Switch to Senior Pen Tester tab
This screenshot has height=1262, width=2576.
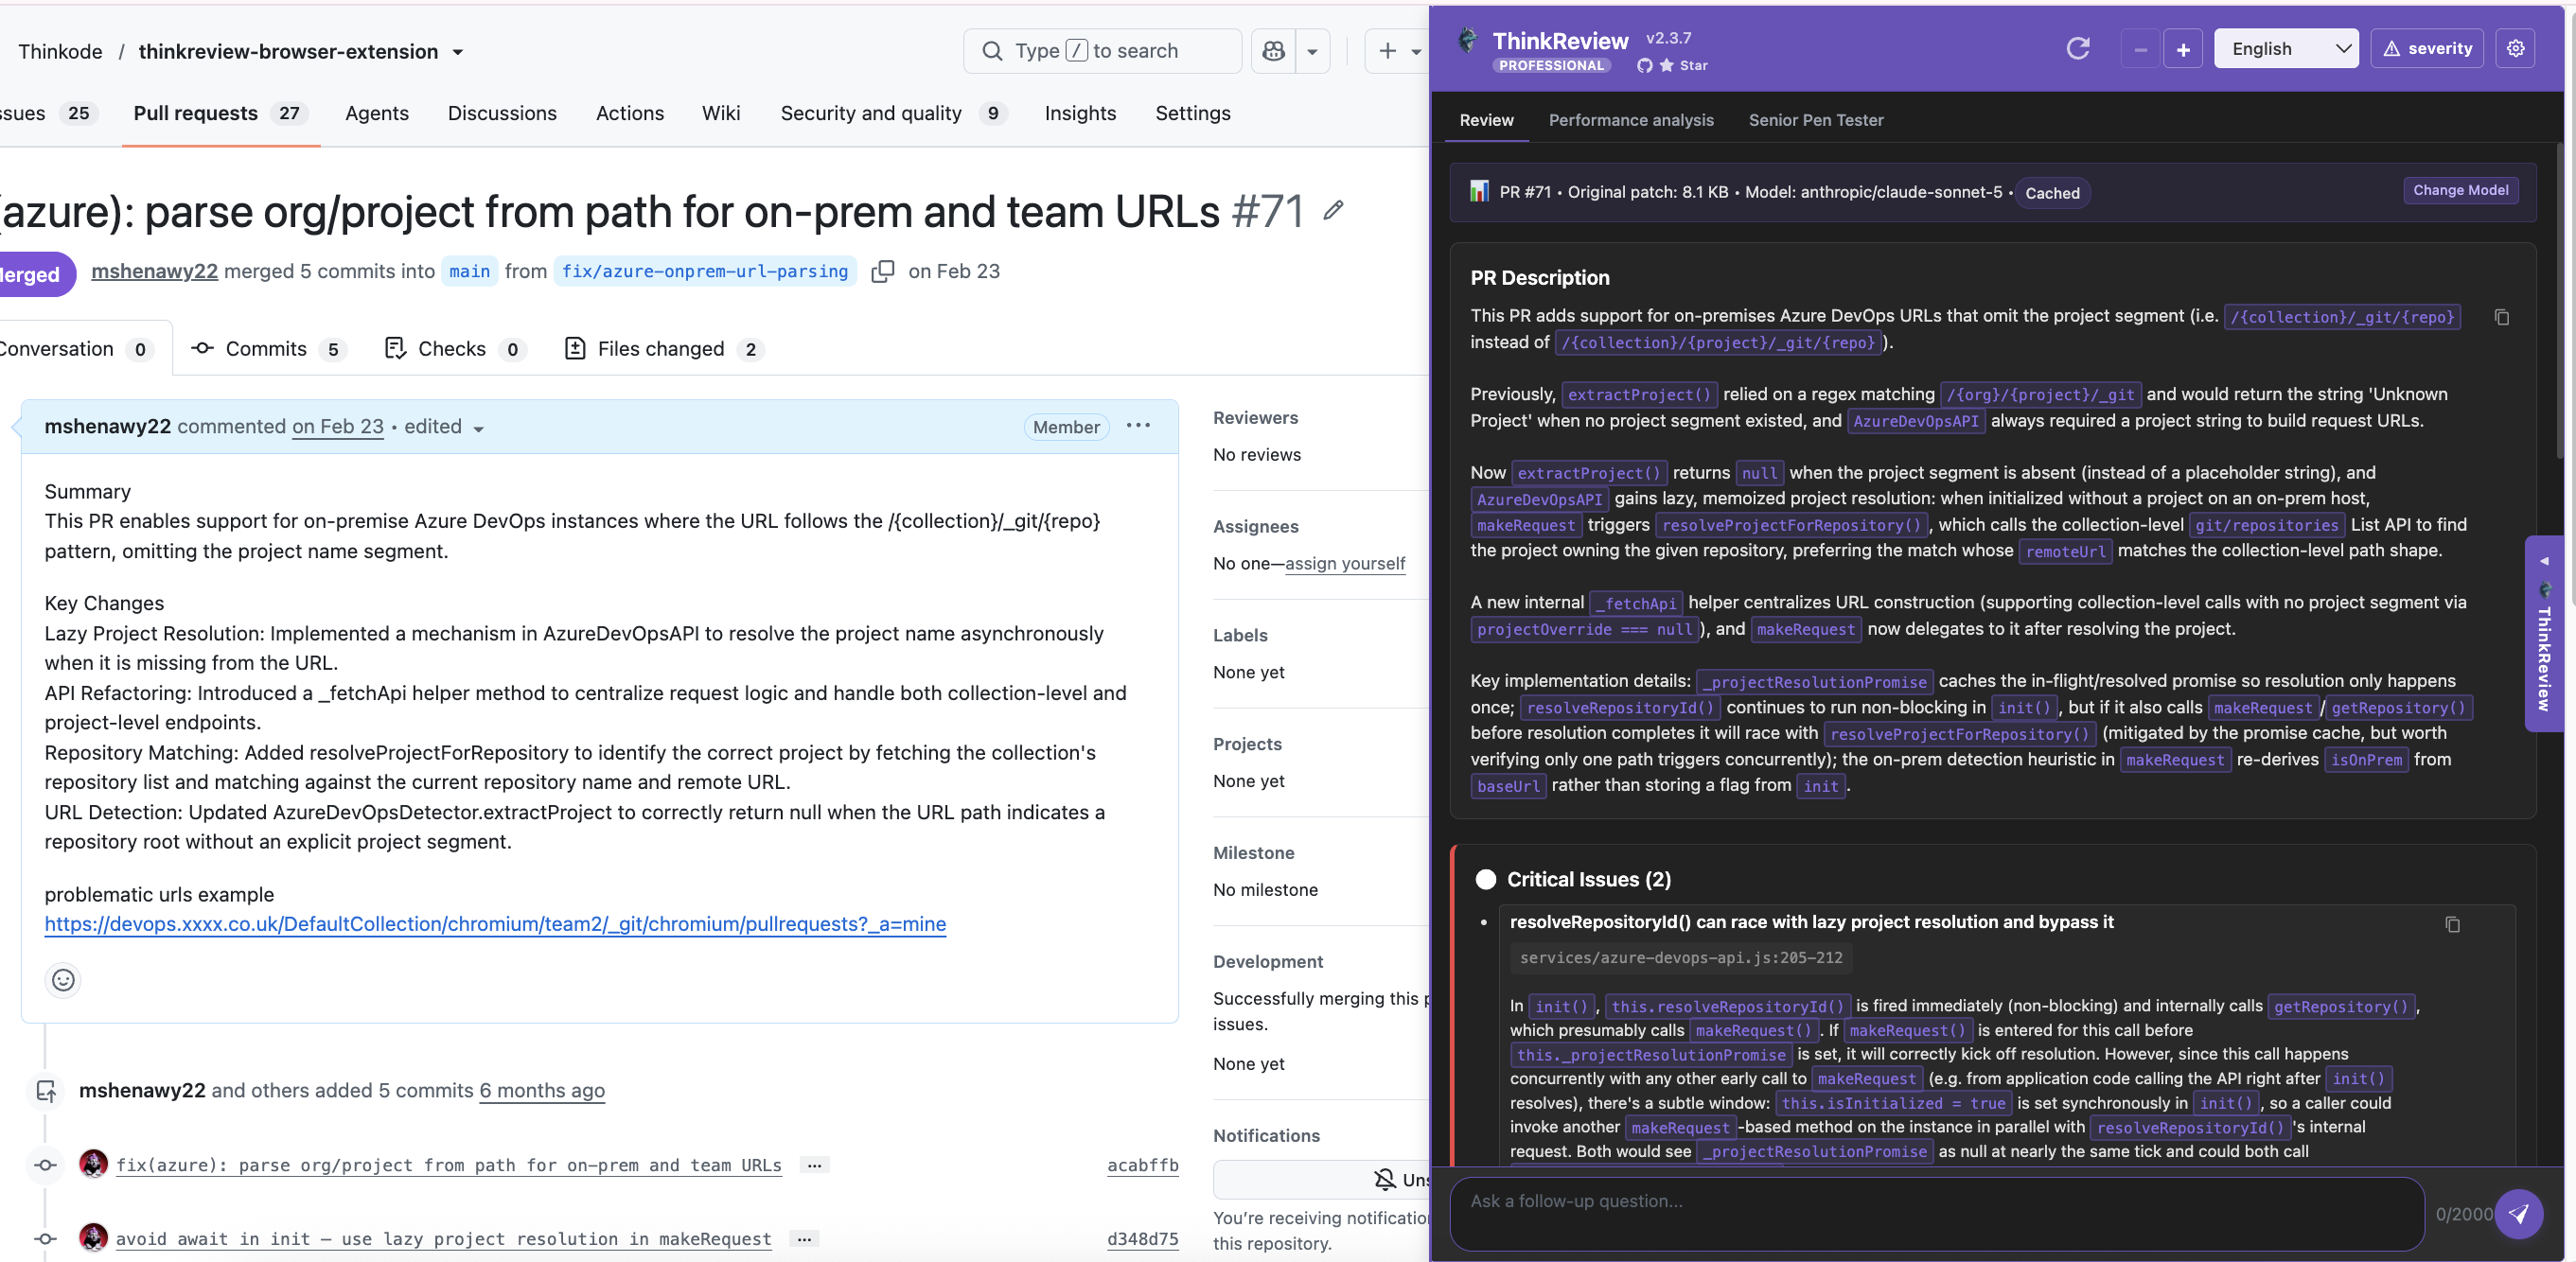(x=1816, y=120)
